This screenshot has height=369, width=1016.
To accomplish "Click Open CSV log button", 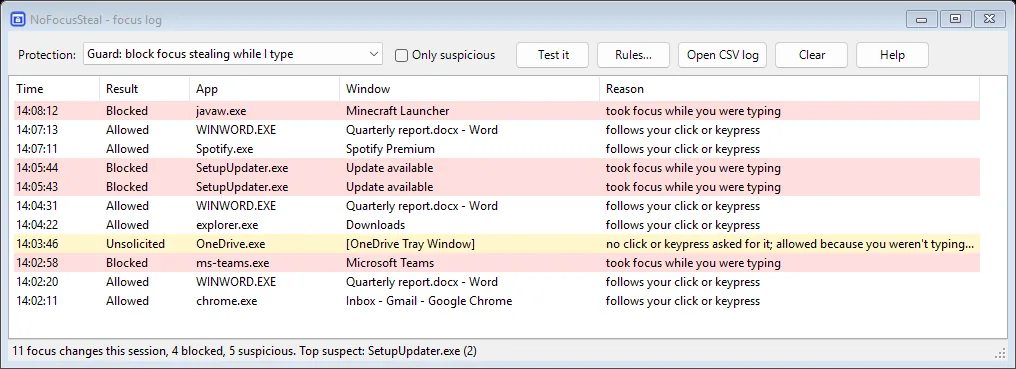I will pyautogui.click(x=722, y=55).
